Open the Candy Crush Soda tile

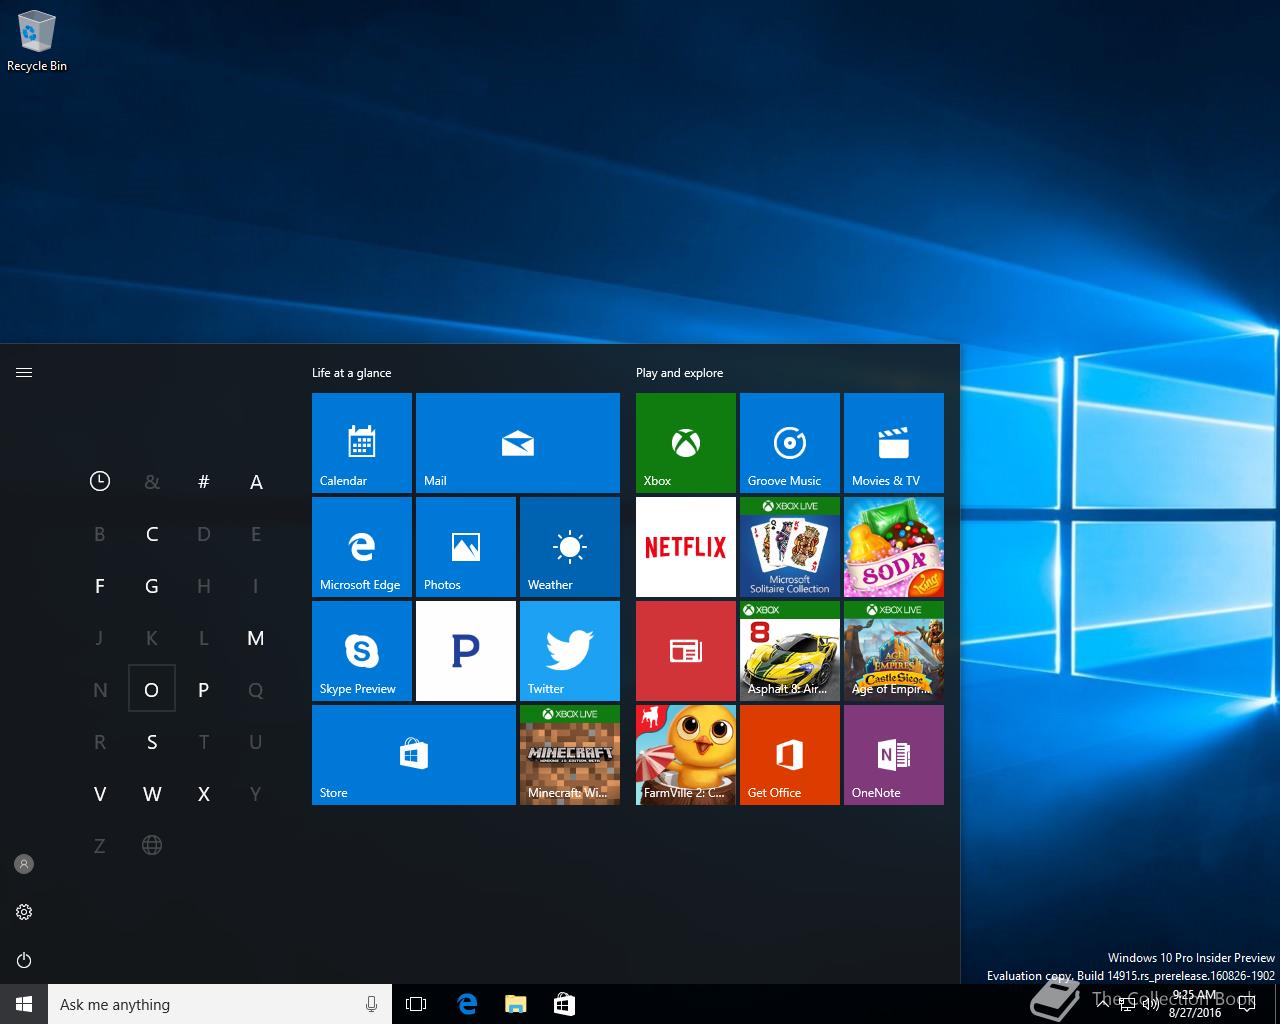(x=894, y=546)
